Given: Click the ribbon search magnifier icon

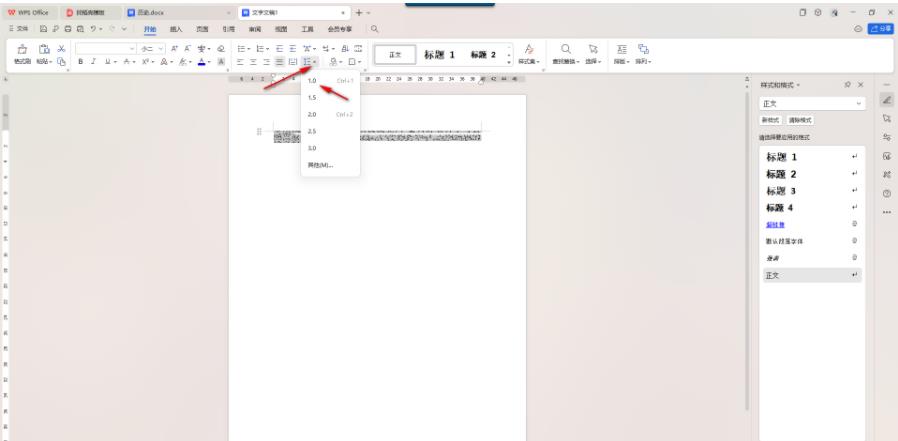Looking at the screenshot, I should coord(375,29).
